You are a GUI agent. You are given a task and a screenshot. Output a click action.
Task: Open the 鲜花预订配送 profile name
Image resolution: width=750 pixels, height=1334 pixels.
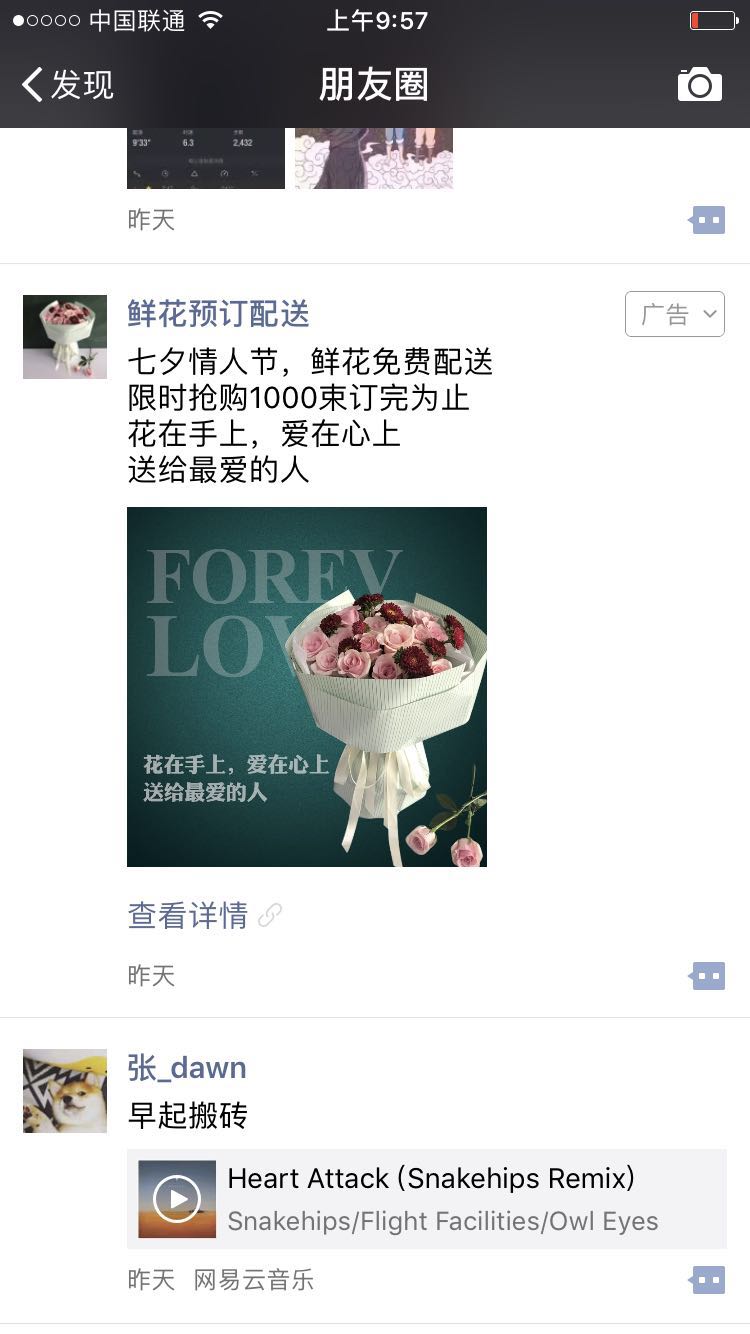(x=219, y=314)
